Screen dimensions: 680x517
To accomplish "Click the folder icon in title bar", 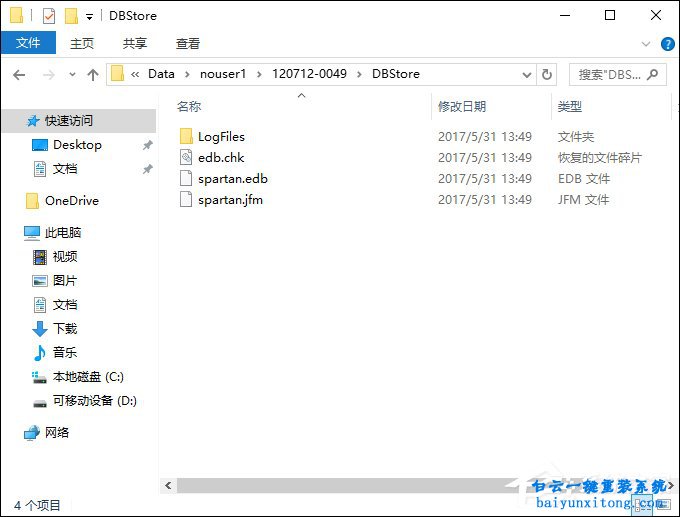I will [16, 15].
